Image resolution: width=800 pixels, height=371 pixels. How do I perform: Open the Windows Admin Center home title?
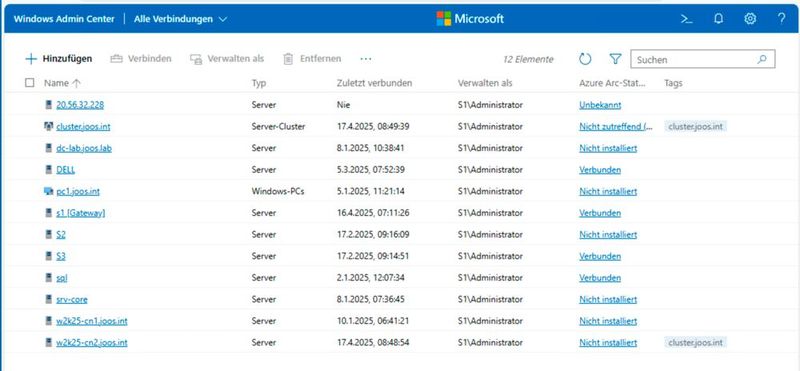(64, 19)
